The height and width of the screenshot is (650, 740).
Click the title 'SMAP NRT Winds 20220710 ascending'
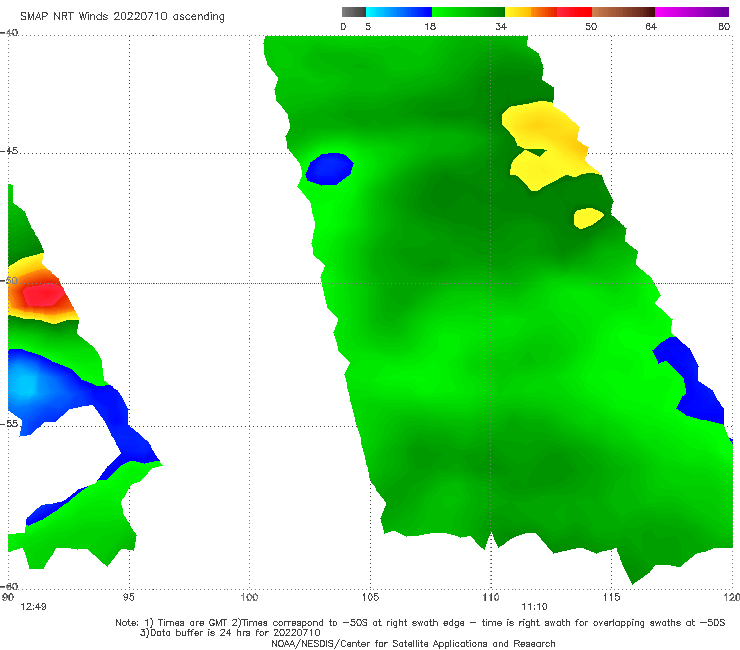click(x=122, y=16)
